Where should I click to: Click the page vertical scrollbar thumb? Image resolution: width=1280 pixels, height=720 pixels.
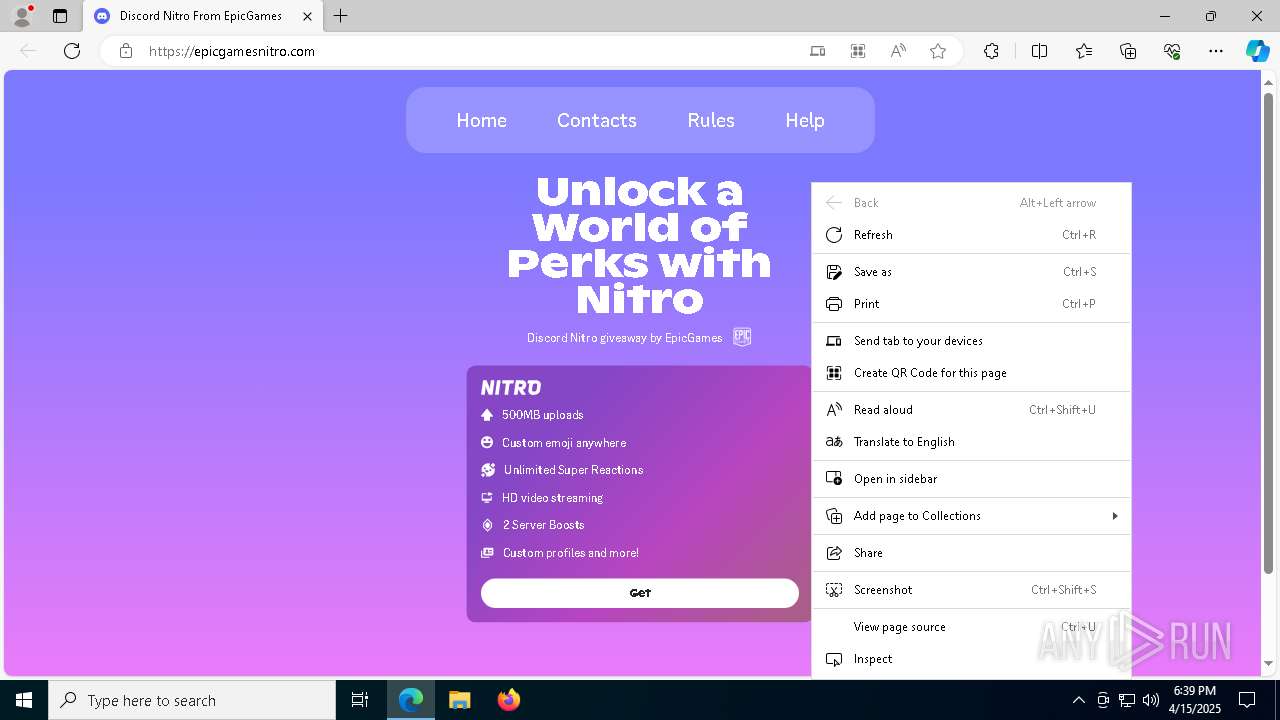[1268, 332]
